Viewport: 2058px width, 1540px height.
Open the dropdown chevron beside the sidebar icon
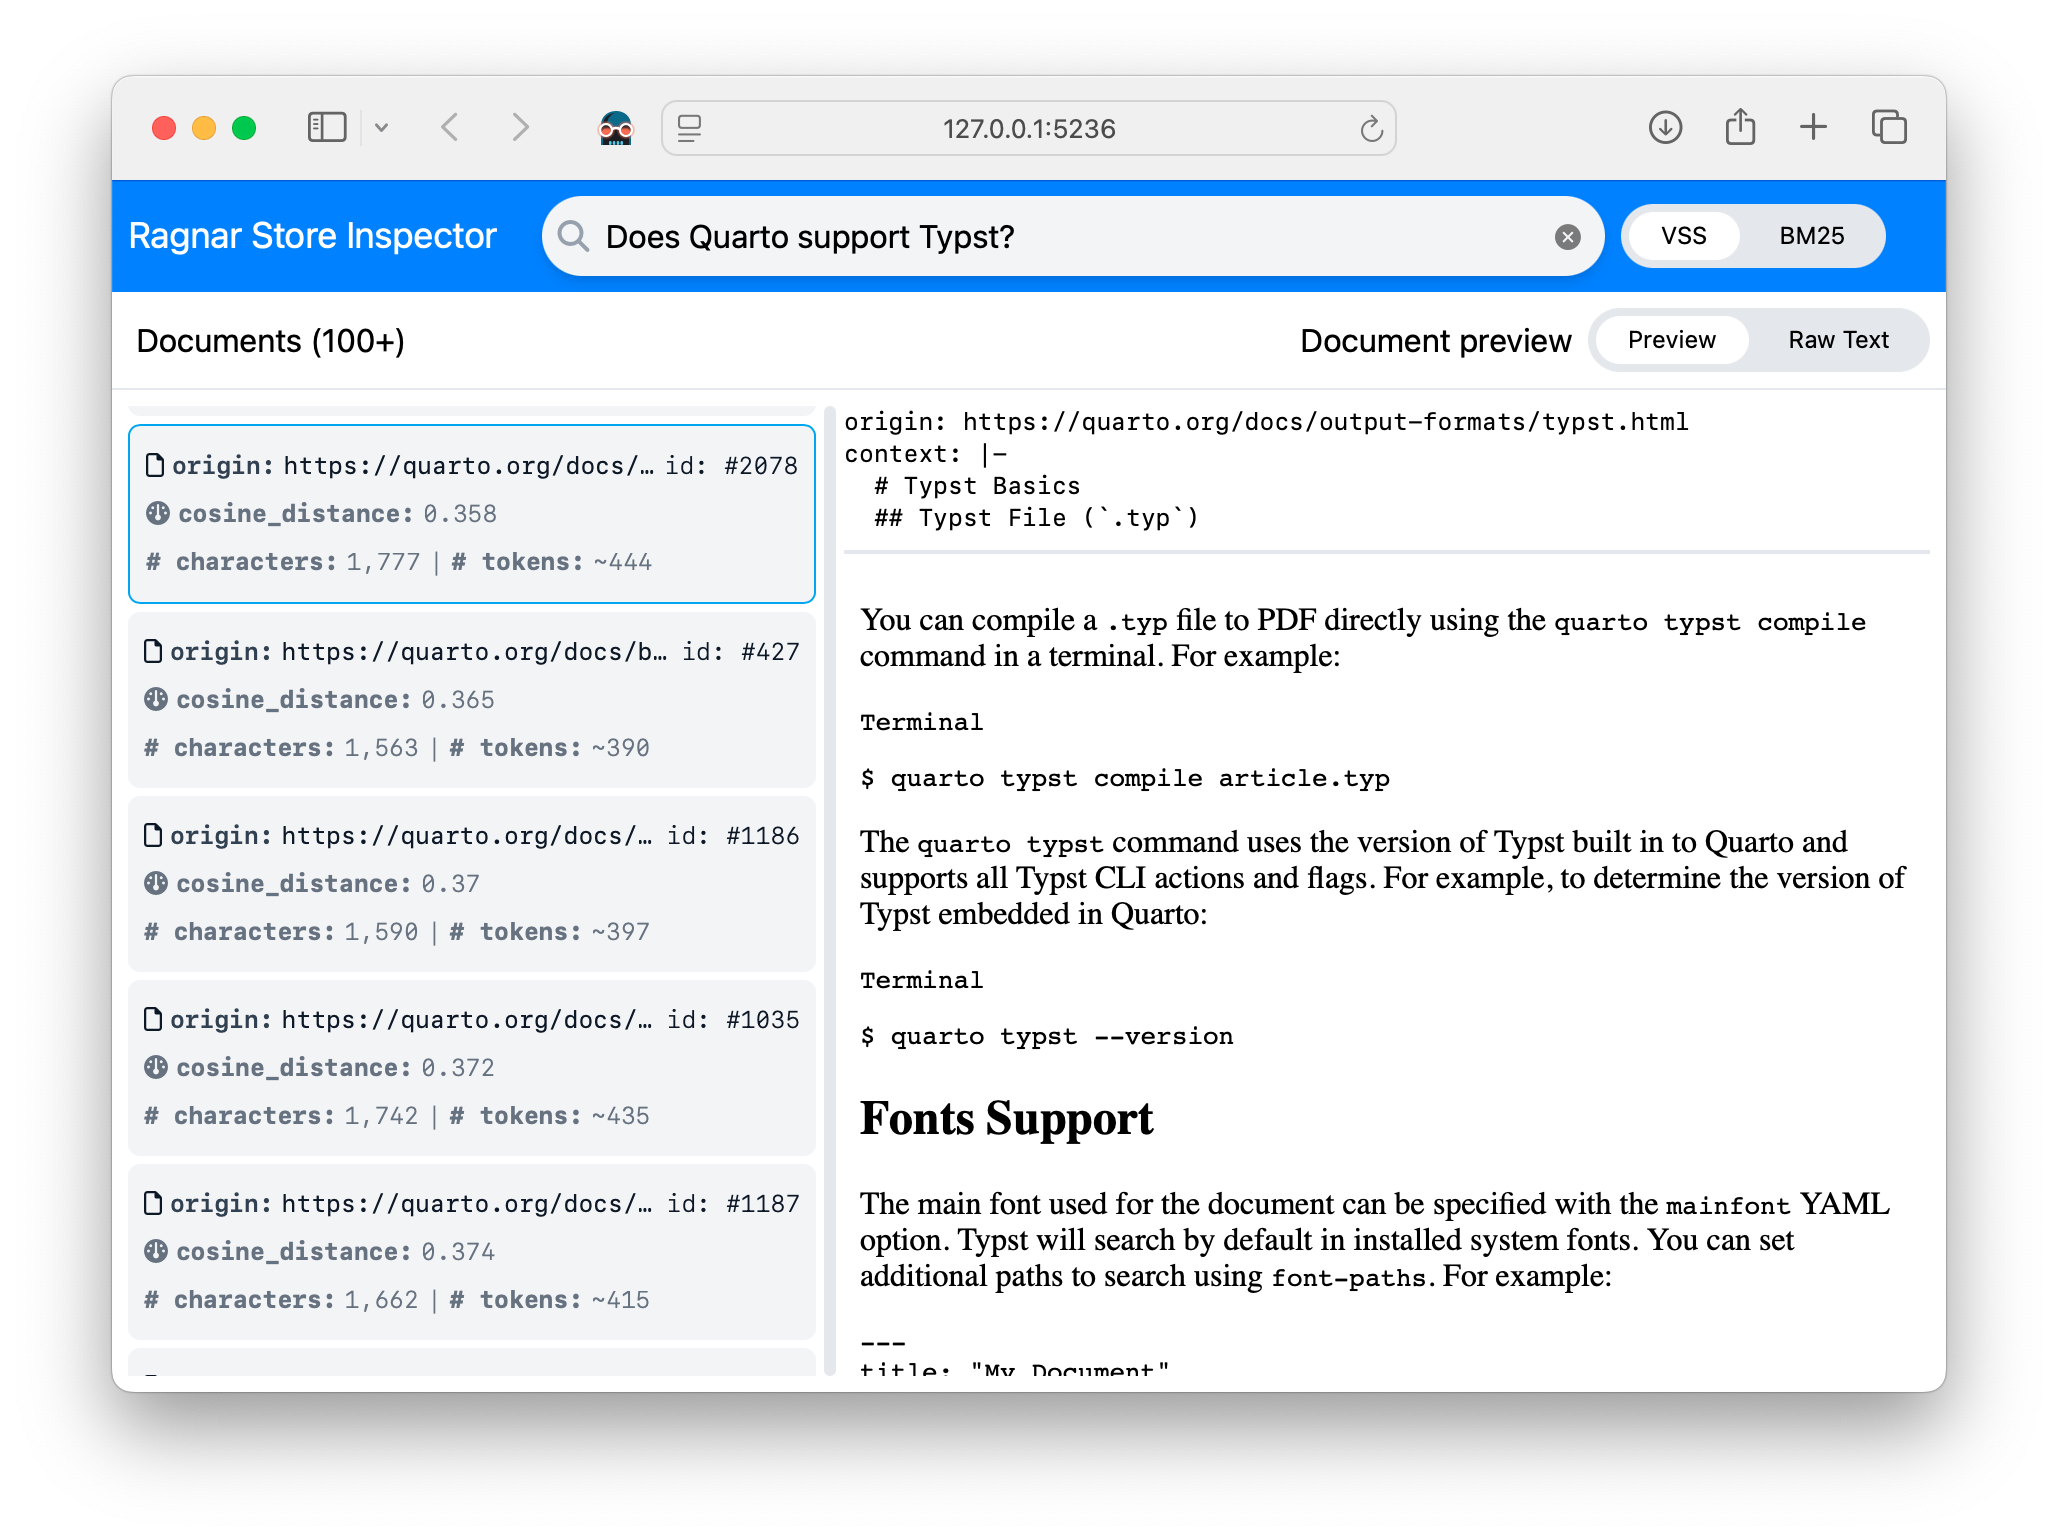point(383,128)
